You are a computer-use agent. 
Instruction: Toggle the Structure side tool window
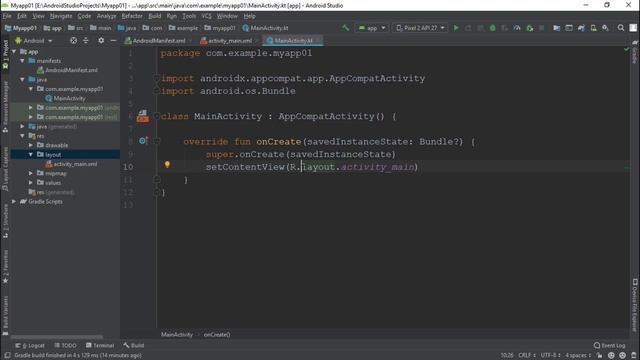coord(5,222)
